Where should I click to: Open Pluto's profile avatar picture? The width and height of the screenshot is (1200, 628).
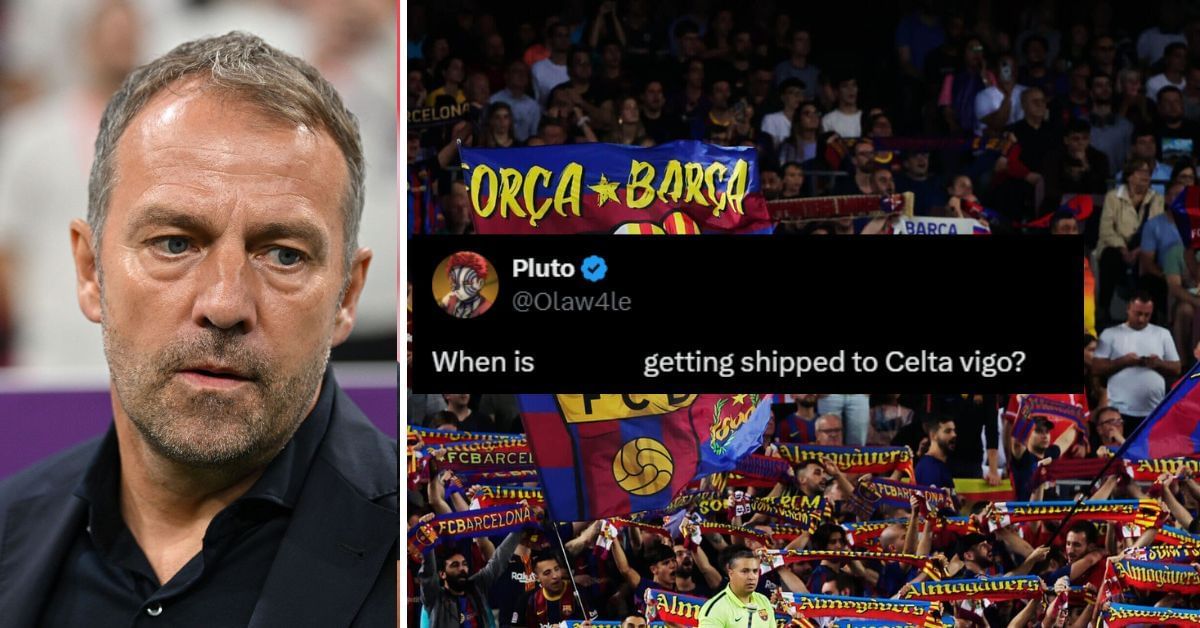[x=465, y=284]
